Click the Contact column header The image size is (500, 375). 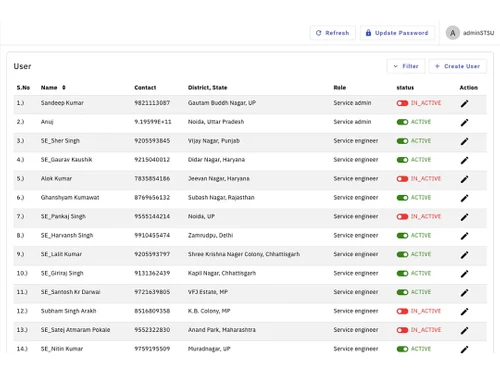tap(145, 87)
